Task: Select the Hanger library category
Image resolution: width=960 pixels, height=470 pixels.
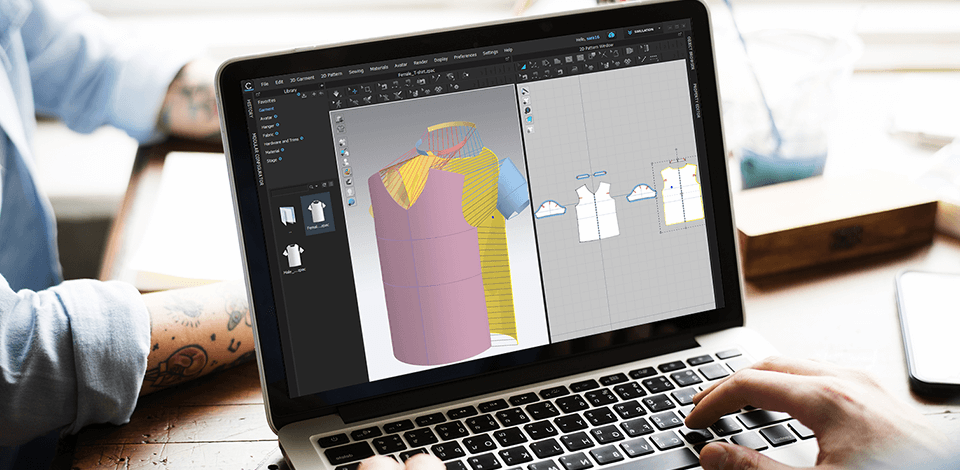Action: 269,125
